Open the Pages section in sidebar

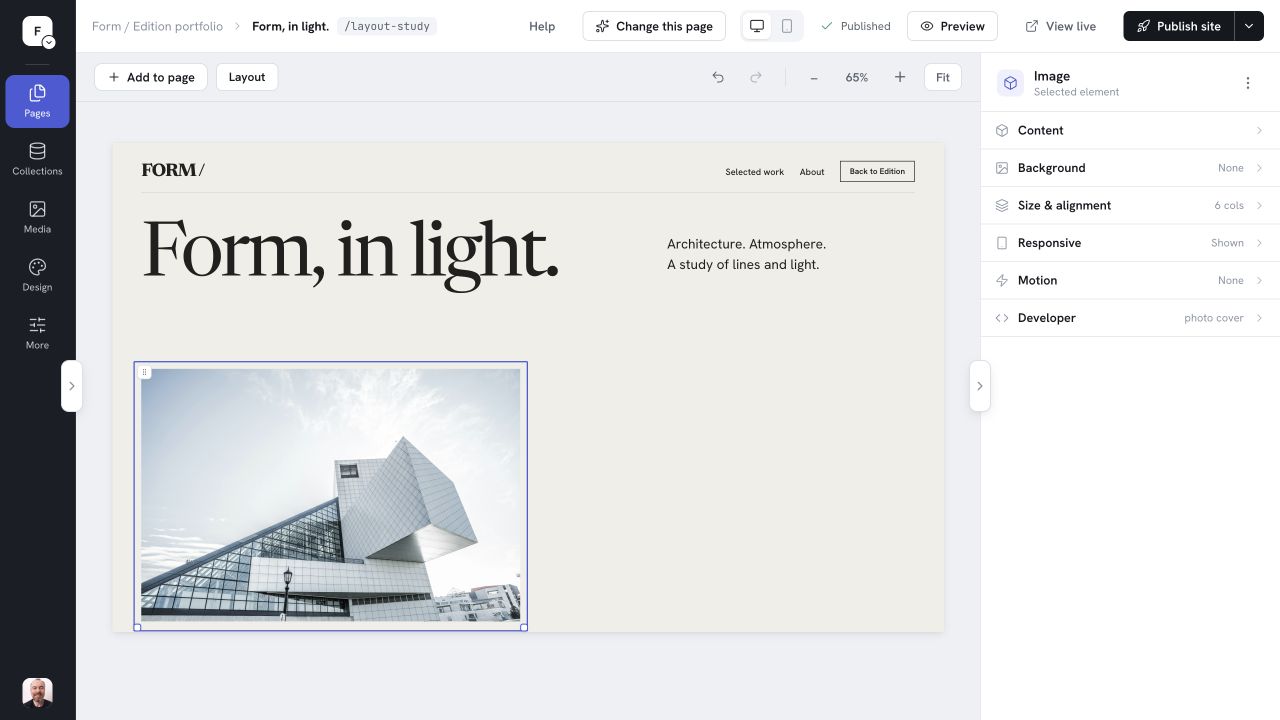[x=37, y=101]
